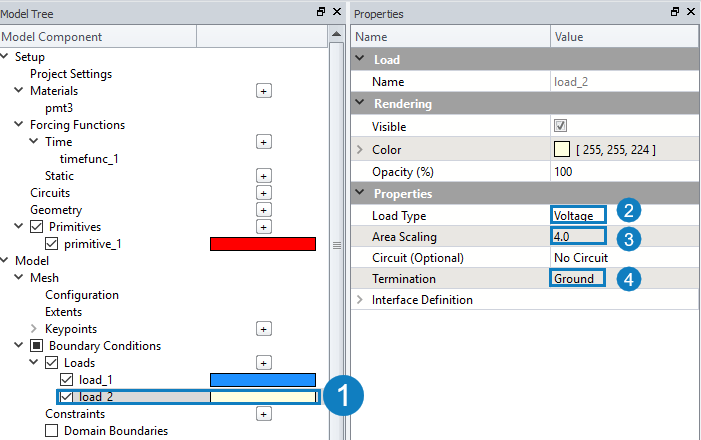Collapse the Setup tree node
This screenshot has height=440, width=701.
click(x=4, y=56)
